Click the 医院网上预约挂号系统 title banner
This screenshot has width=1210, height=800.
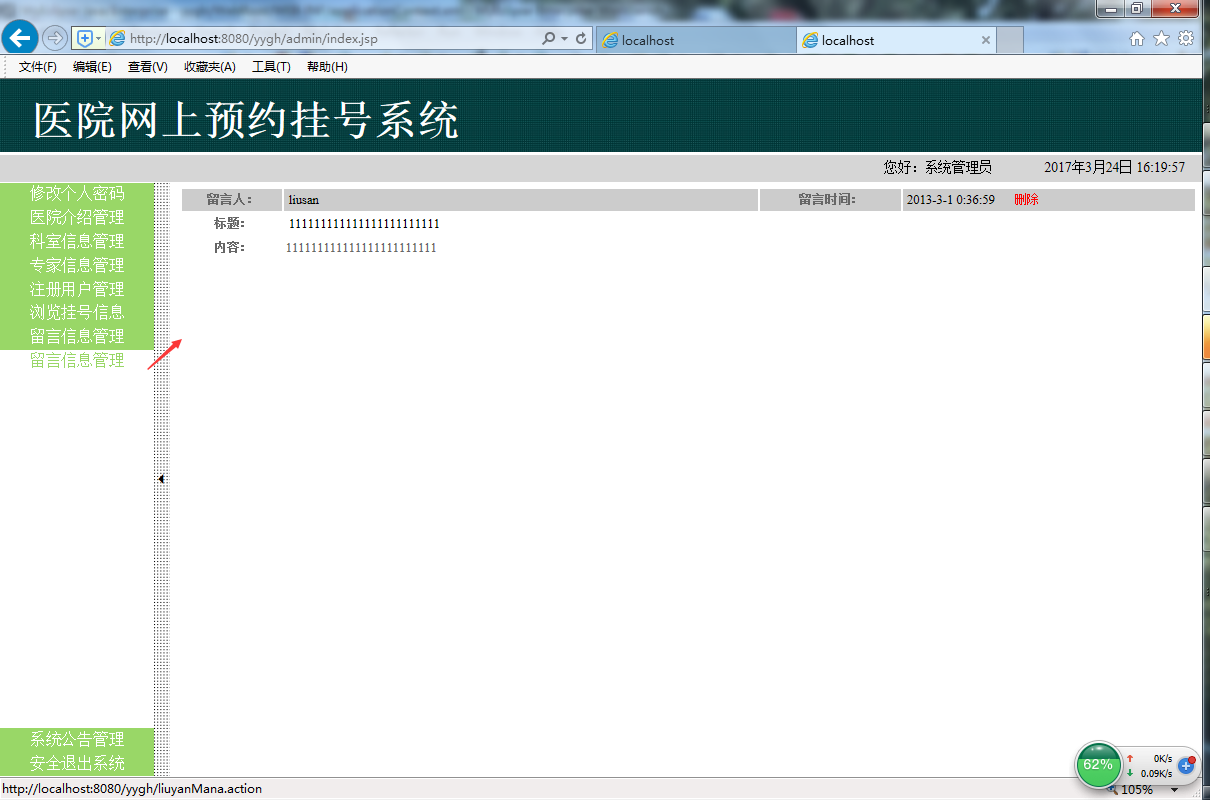coord(246,121)
